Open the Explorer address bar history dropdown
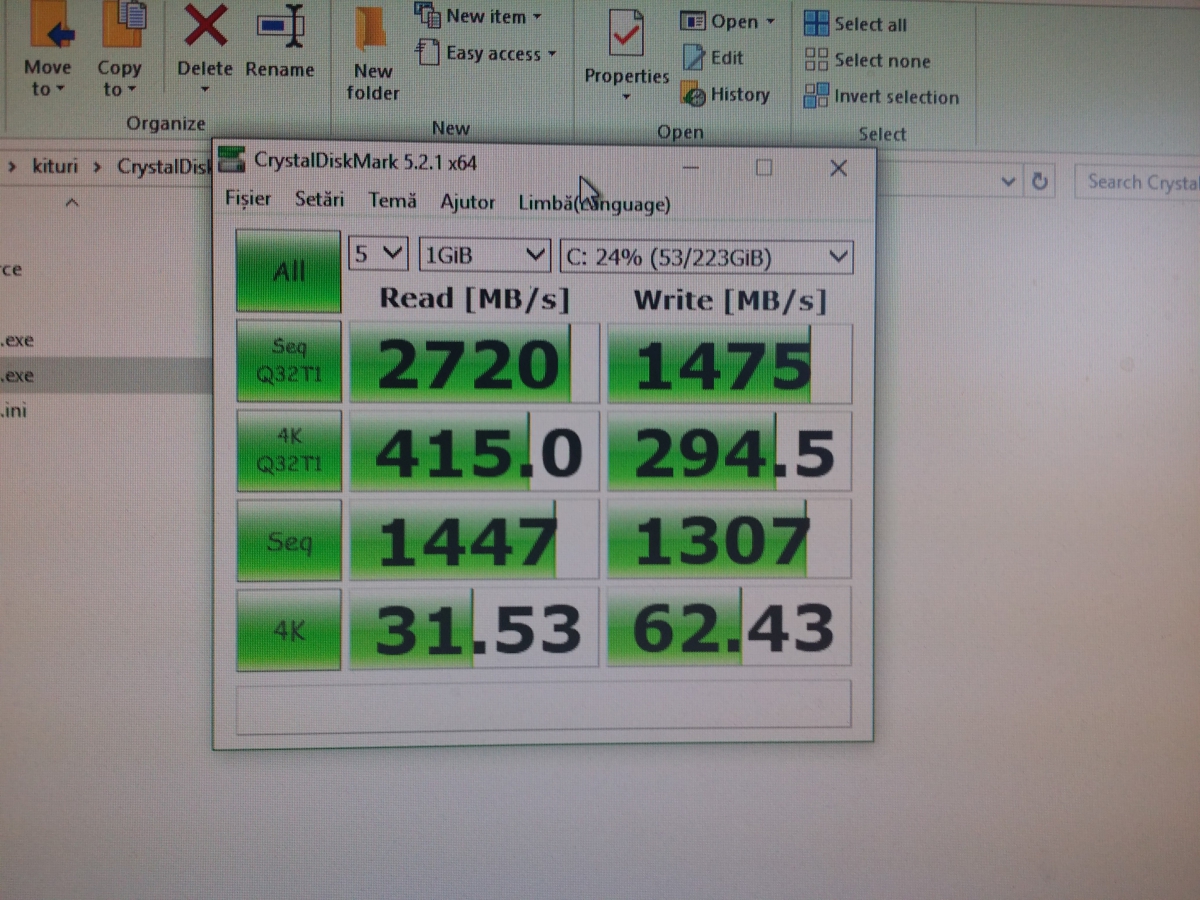 click(x=1008, y=181)
